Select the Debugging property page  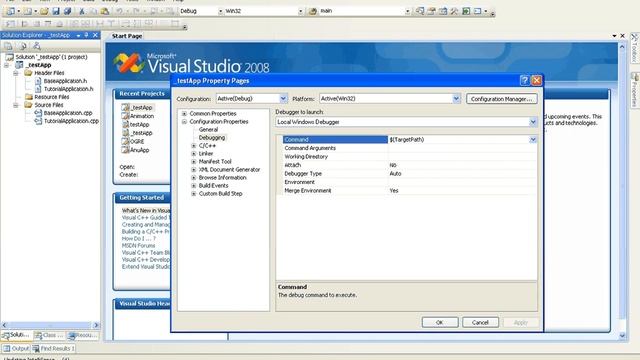coord(212,138)
